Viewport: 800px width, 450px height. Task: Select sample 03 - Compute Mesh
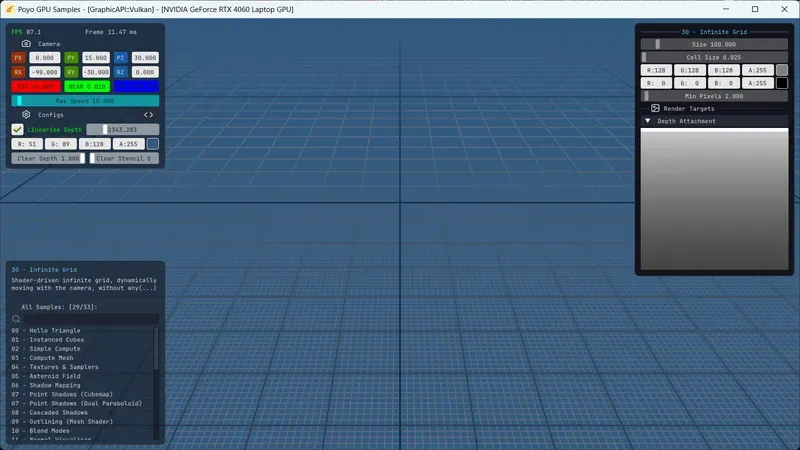(x=42, y=358)
